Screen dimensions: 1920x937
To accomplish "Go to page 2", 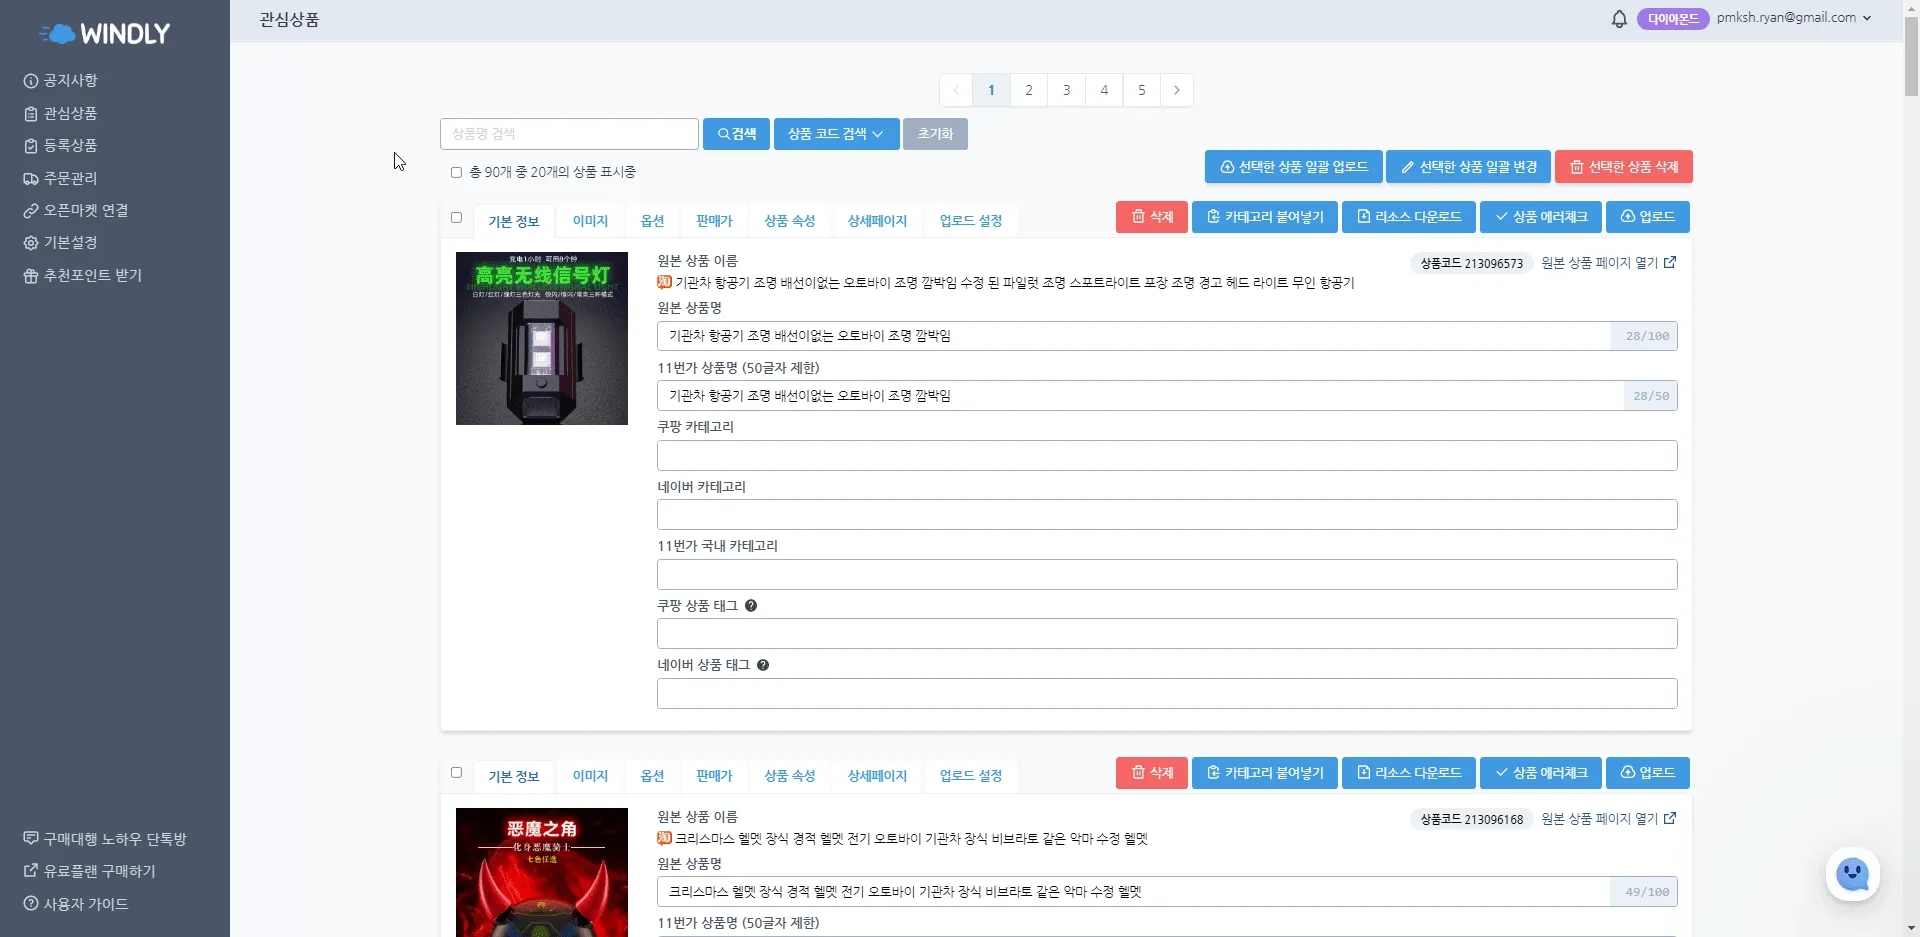I will point(1029,90).
